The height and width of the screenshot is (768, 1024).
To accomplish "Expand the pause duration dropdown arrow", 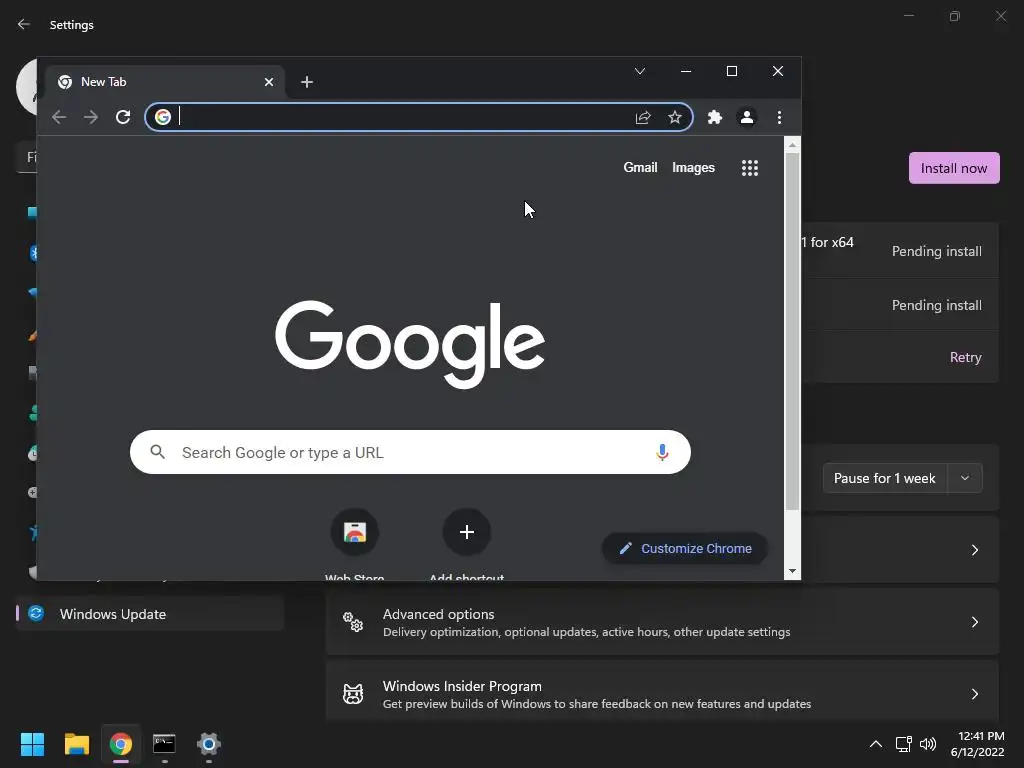I will pos(965,478).
